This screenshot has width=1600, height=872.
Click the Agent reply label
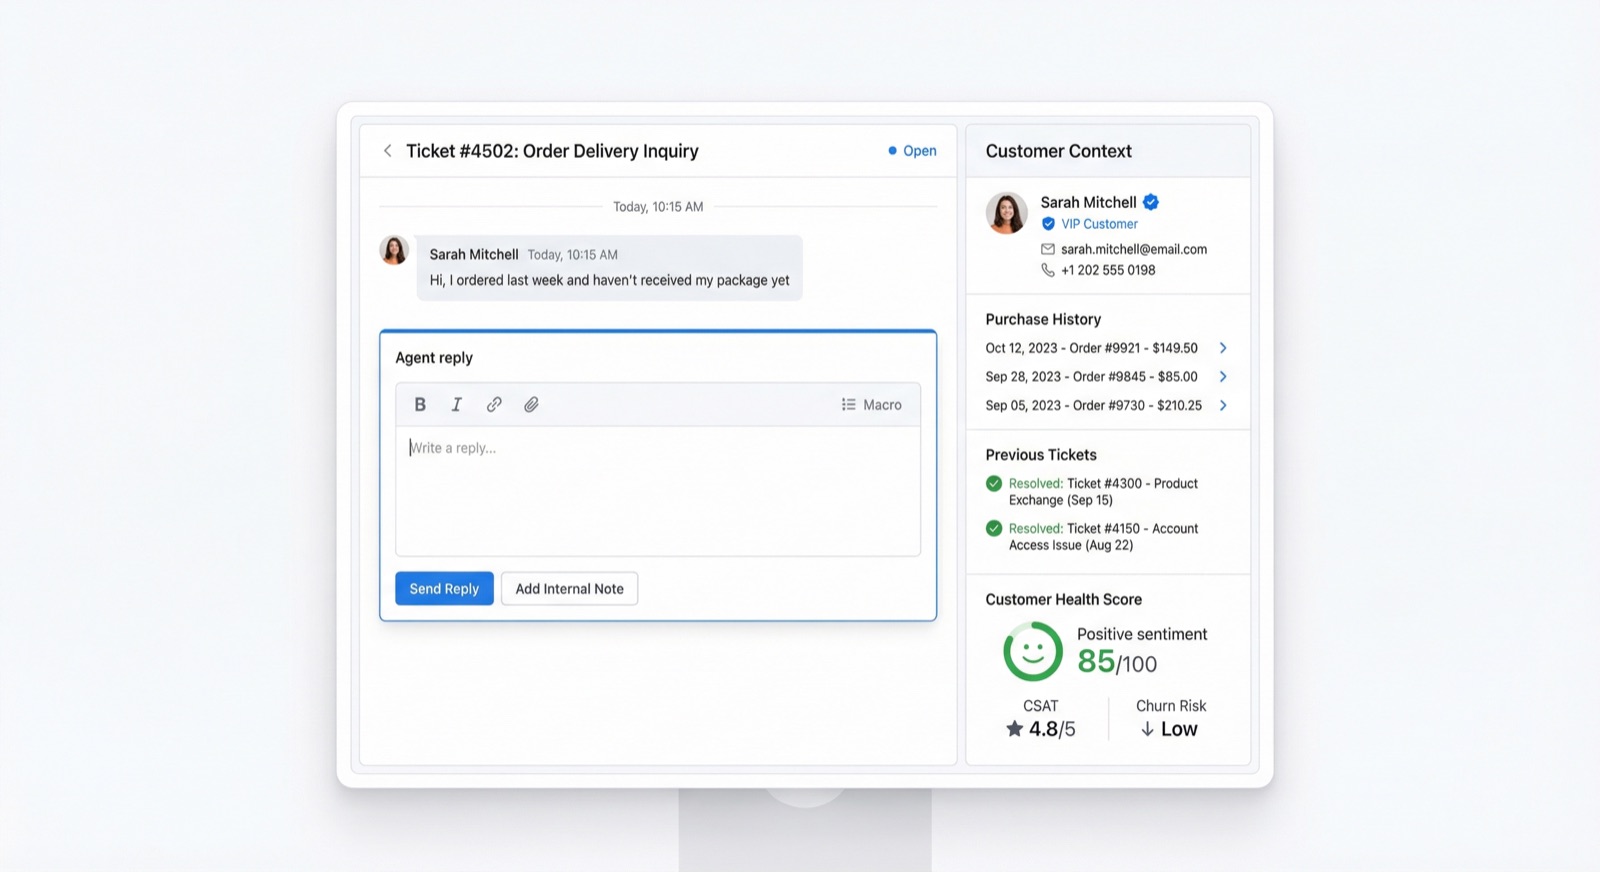434,358
